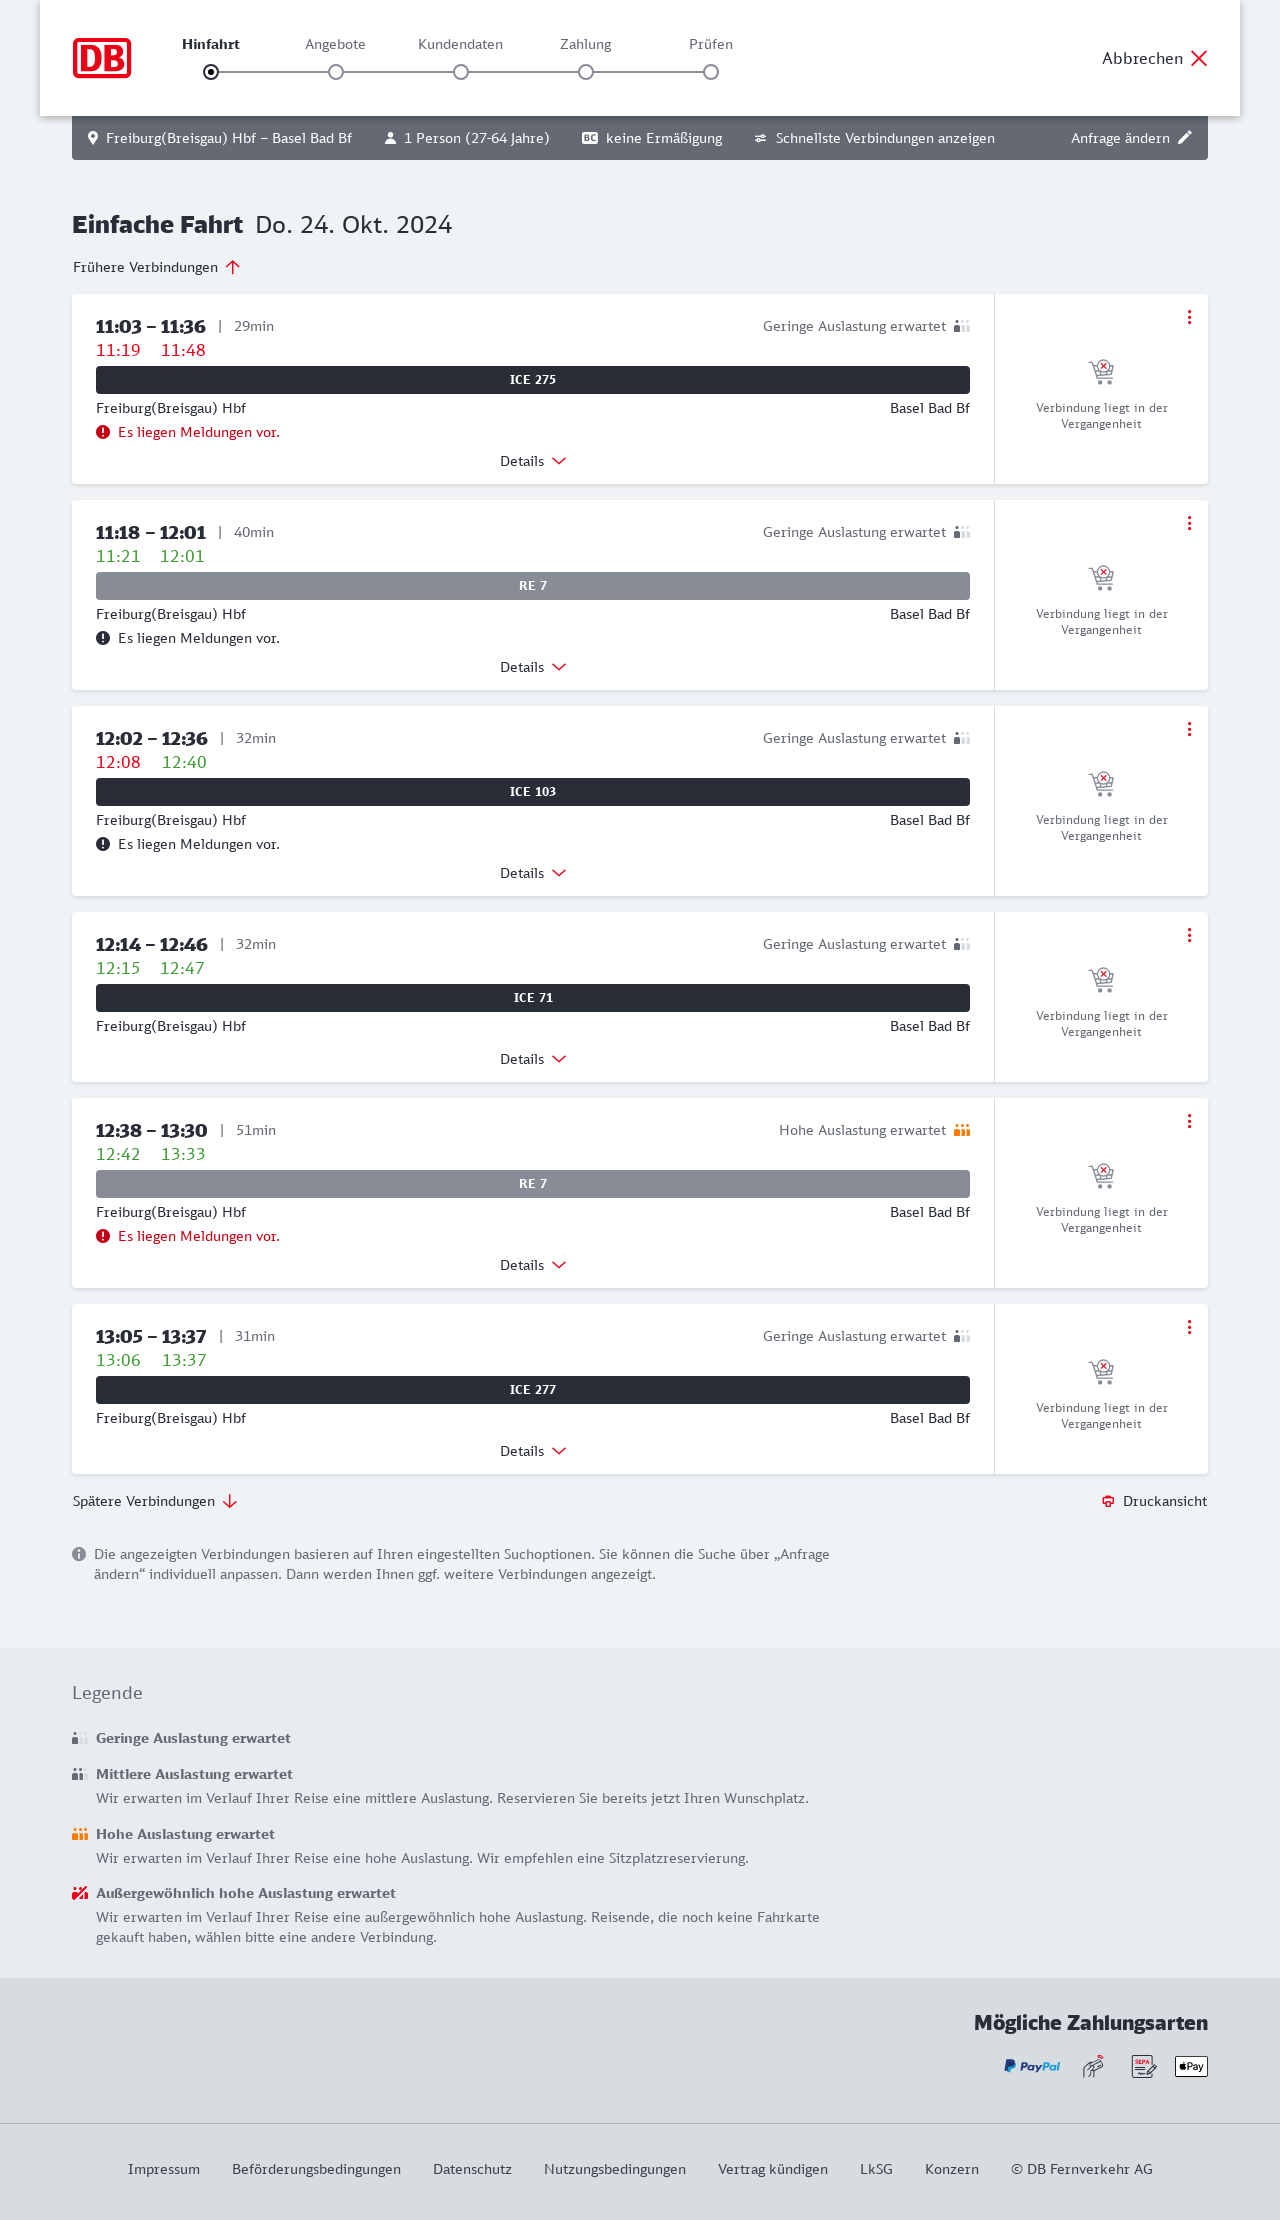The width and height of the screenshot is (1280, 2220).
Task: Click occupancy icon on 12:38 RE 7 connection
Action: coord(962,1130)
